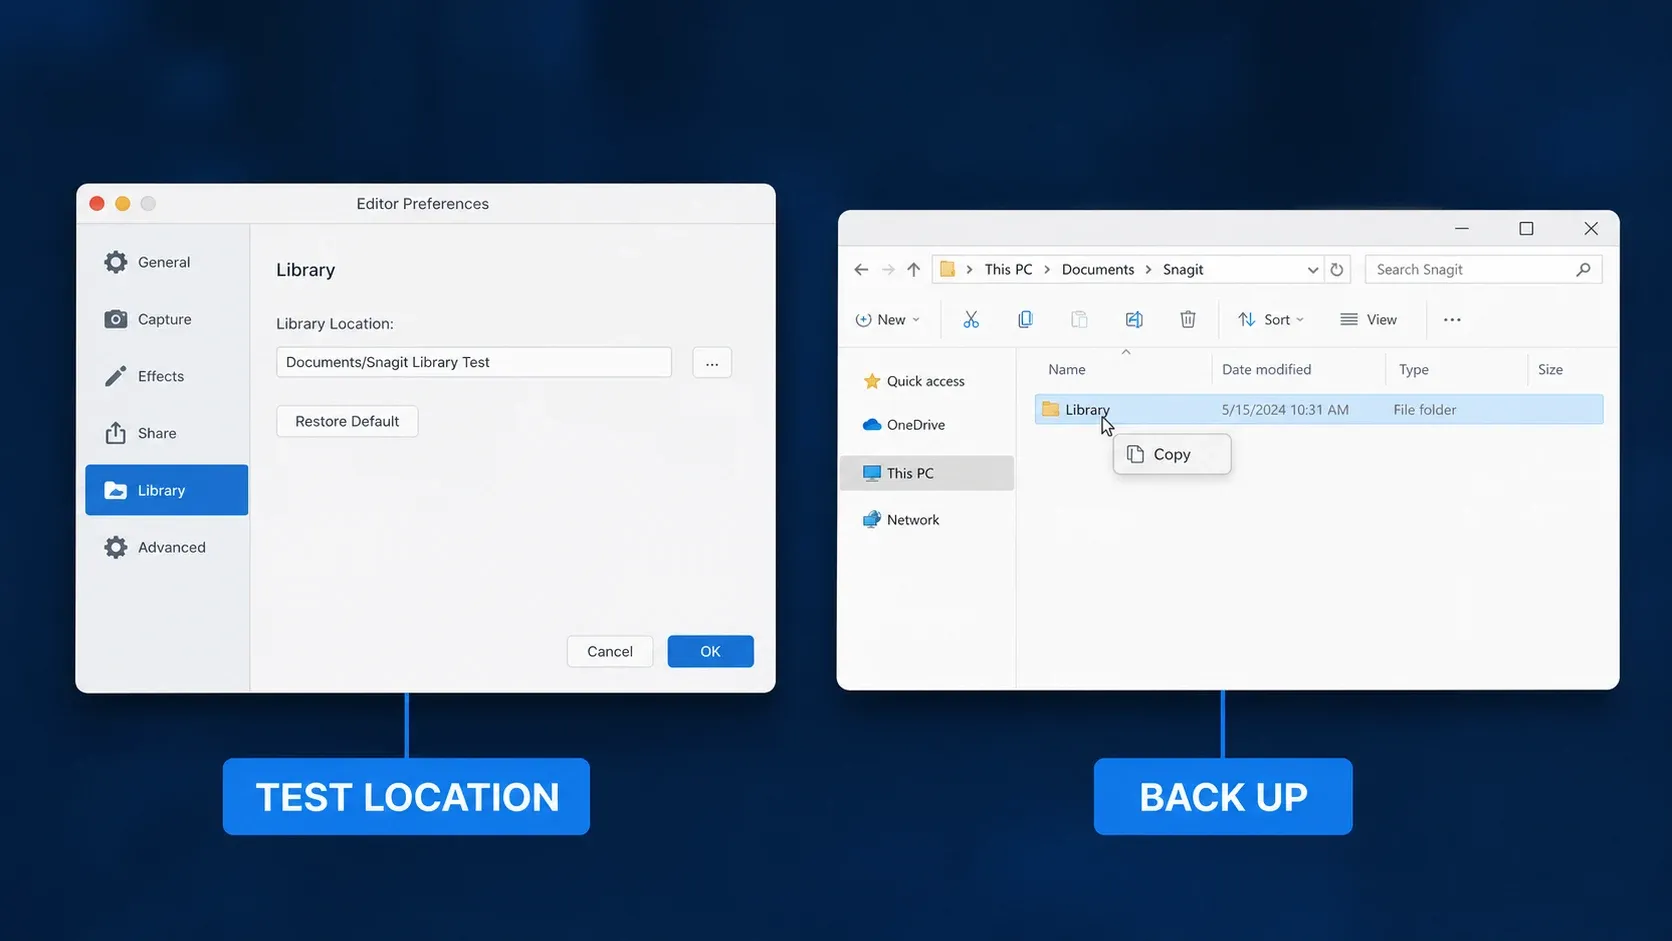Open General preferences in Editor Preferences
This screenshot has width=1672, height=941.
coord(166,262)
